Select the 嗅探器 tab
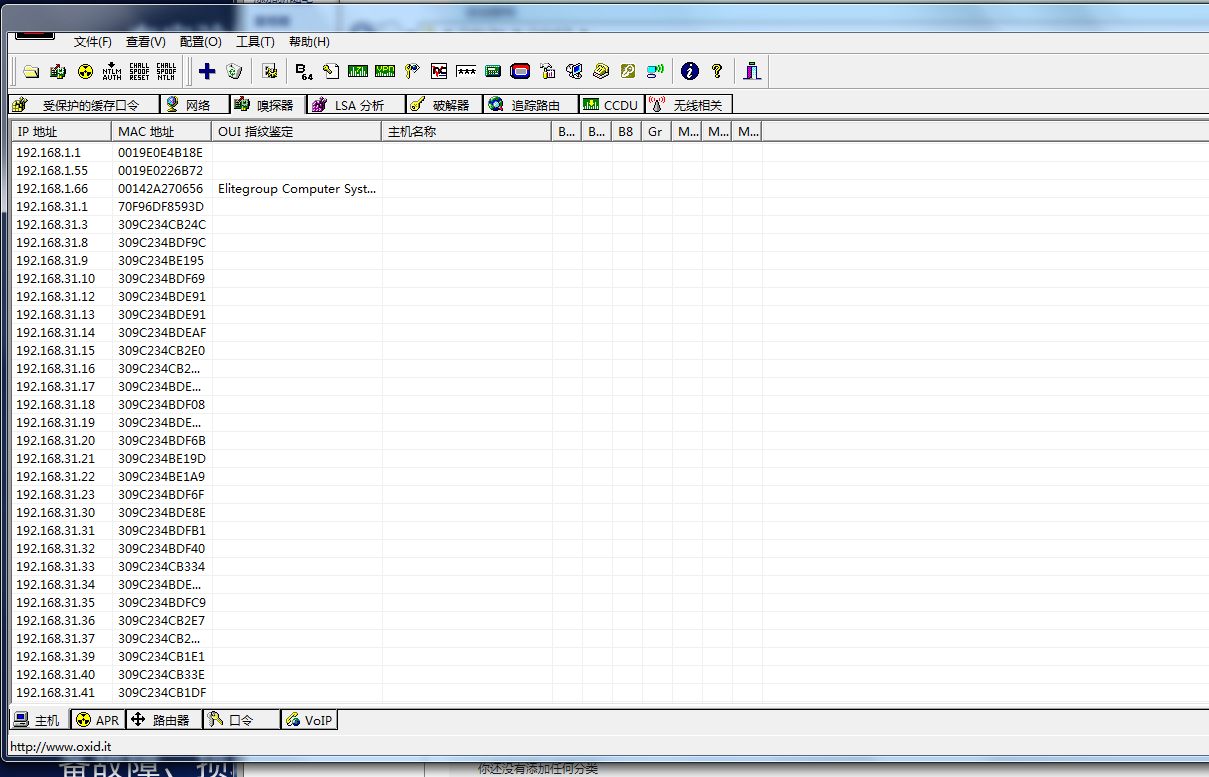Viewport: 1209px width, 777px height. tap(268, 104)
